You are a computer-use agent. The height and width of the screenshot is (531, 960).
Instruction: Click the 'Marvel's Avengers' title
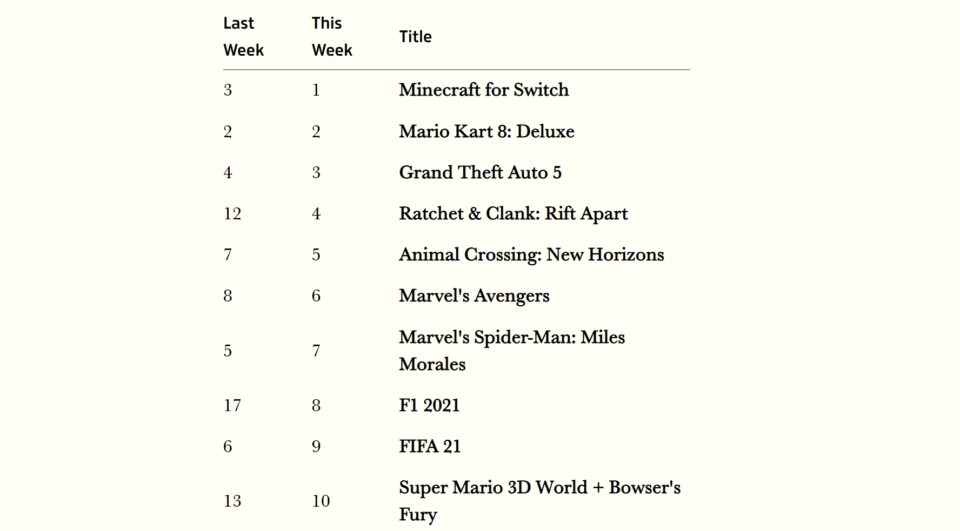pos(474,296)
